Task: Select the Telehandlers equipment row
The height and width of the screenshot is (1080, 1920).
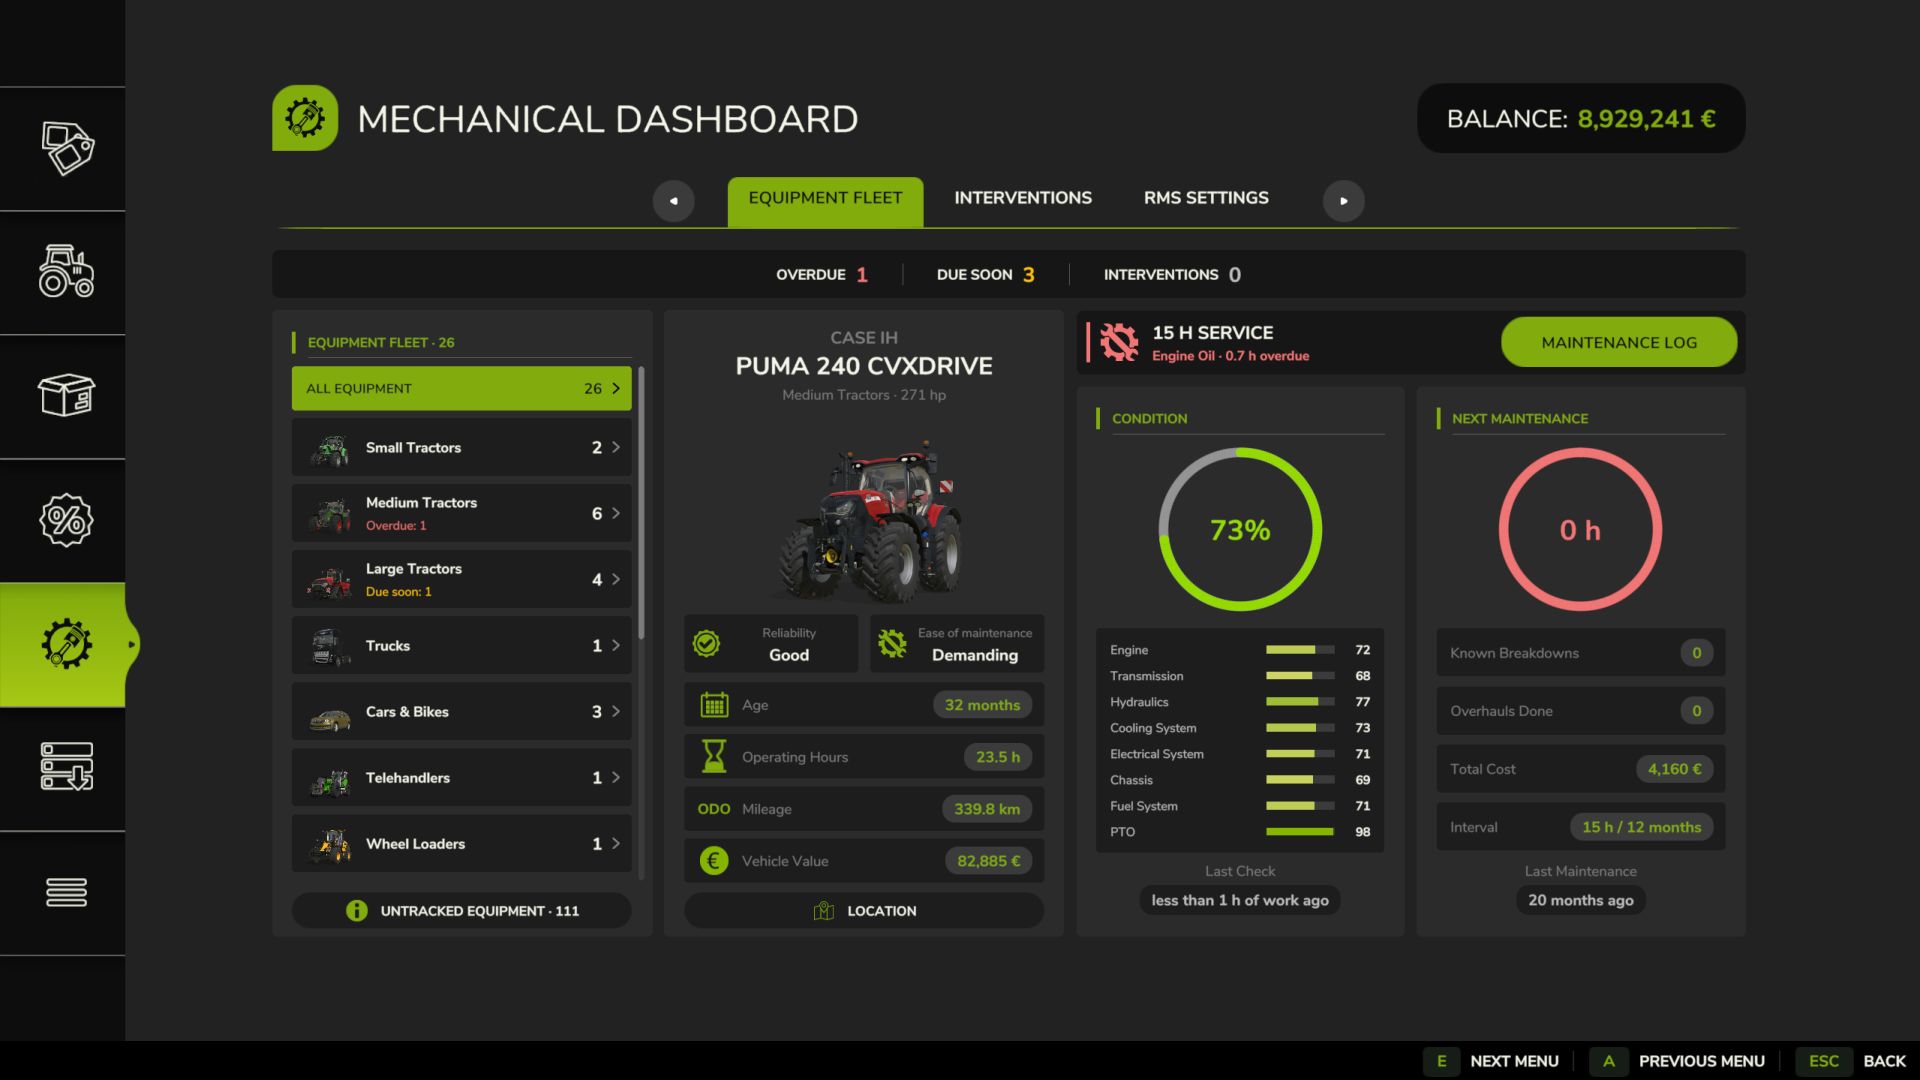Action: (461, 777)
